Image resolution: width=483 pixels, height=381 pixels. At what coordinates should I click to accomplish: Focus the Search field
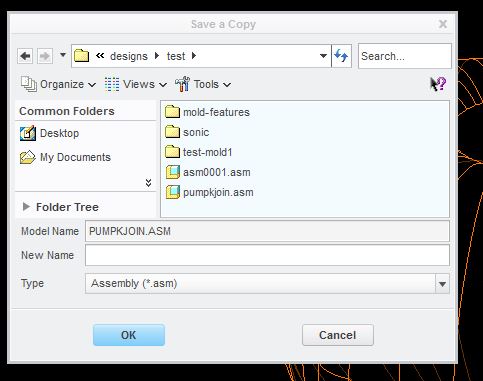[405, 56]
